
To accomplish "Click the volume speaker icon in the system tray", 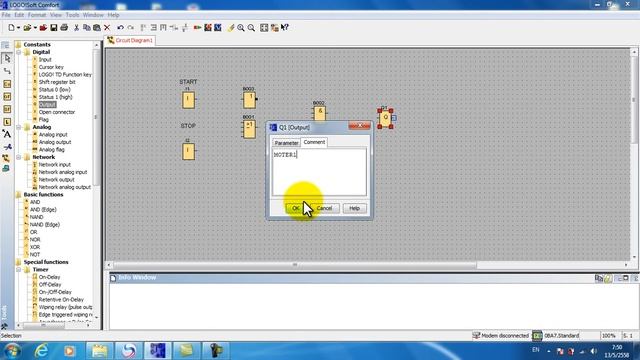I will coord(593,351).
